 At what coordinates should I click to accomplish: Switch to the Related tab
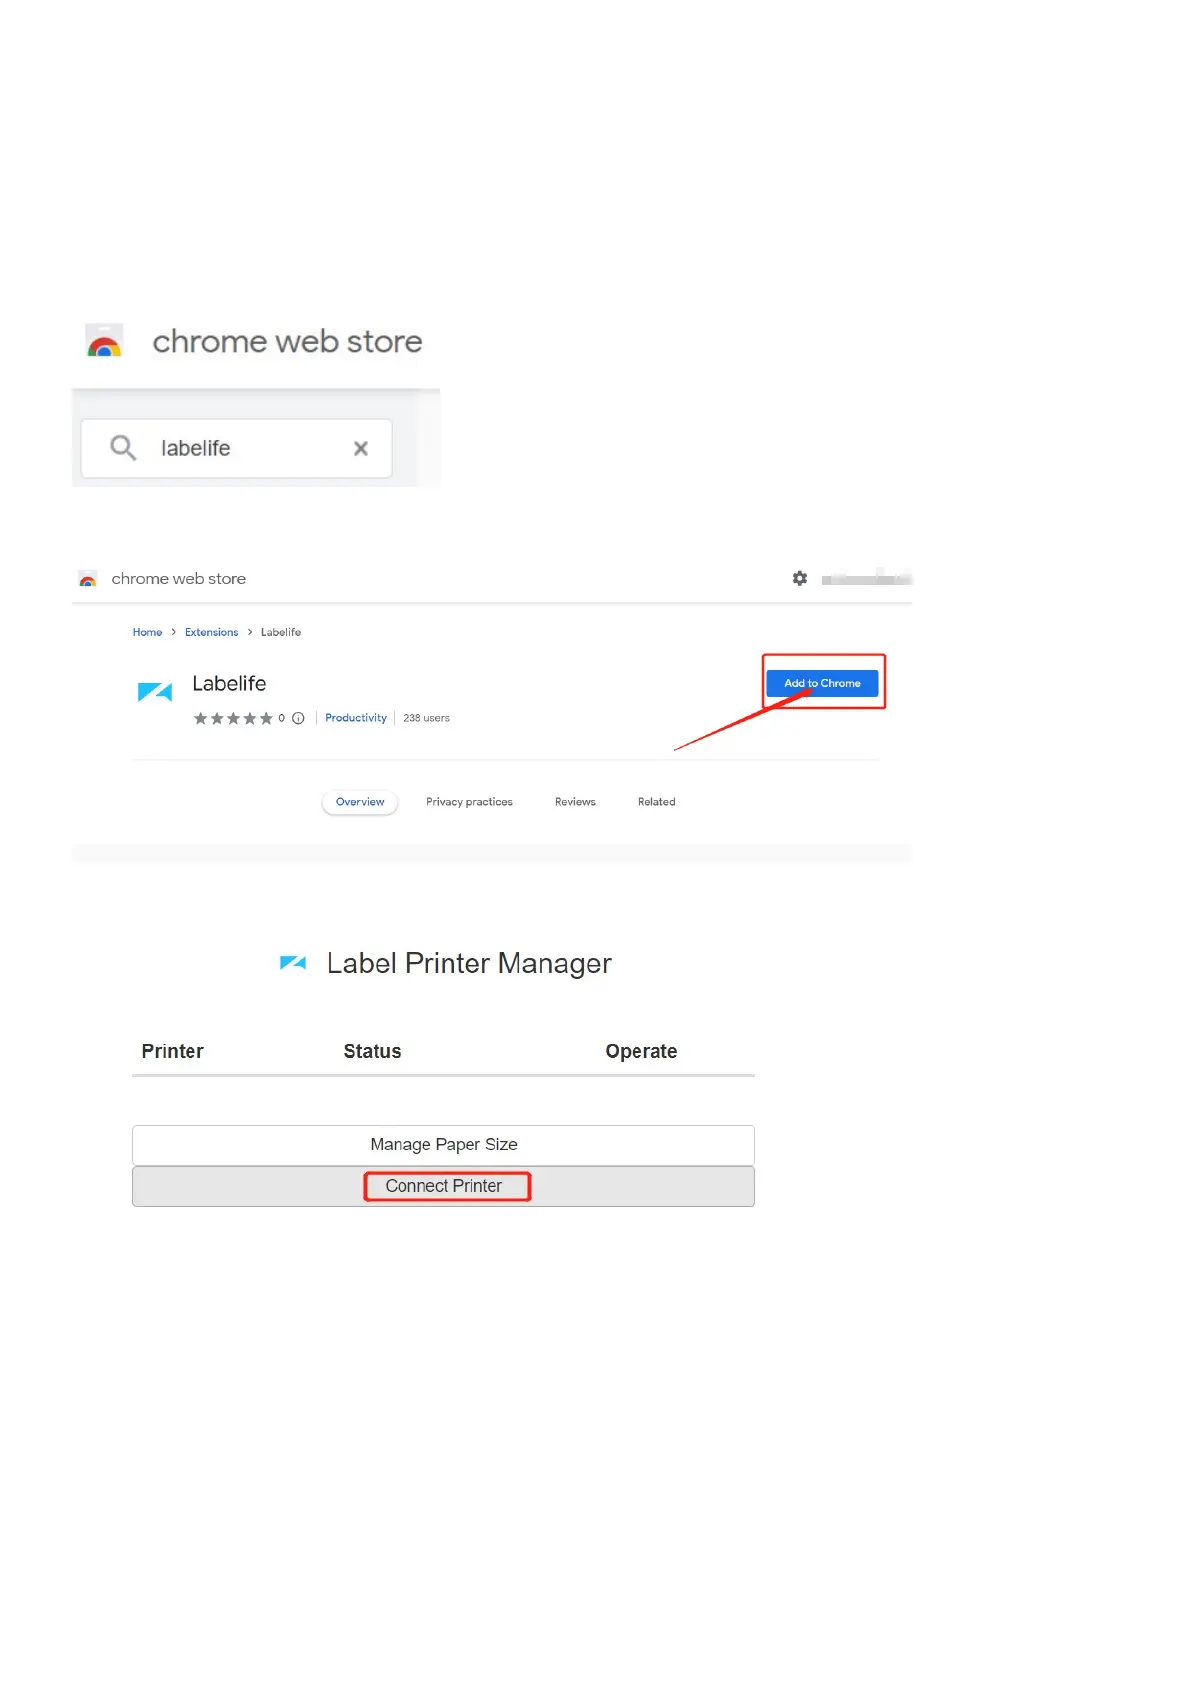656,802
